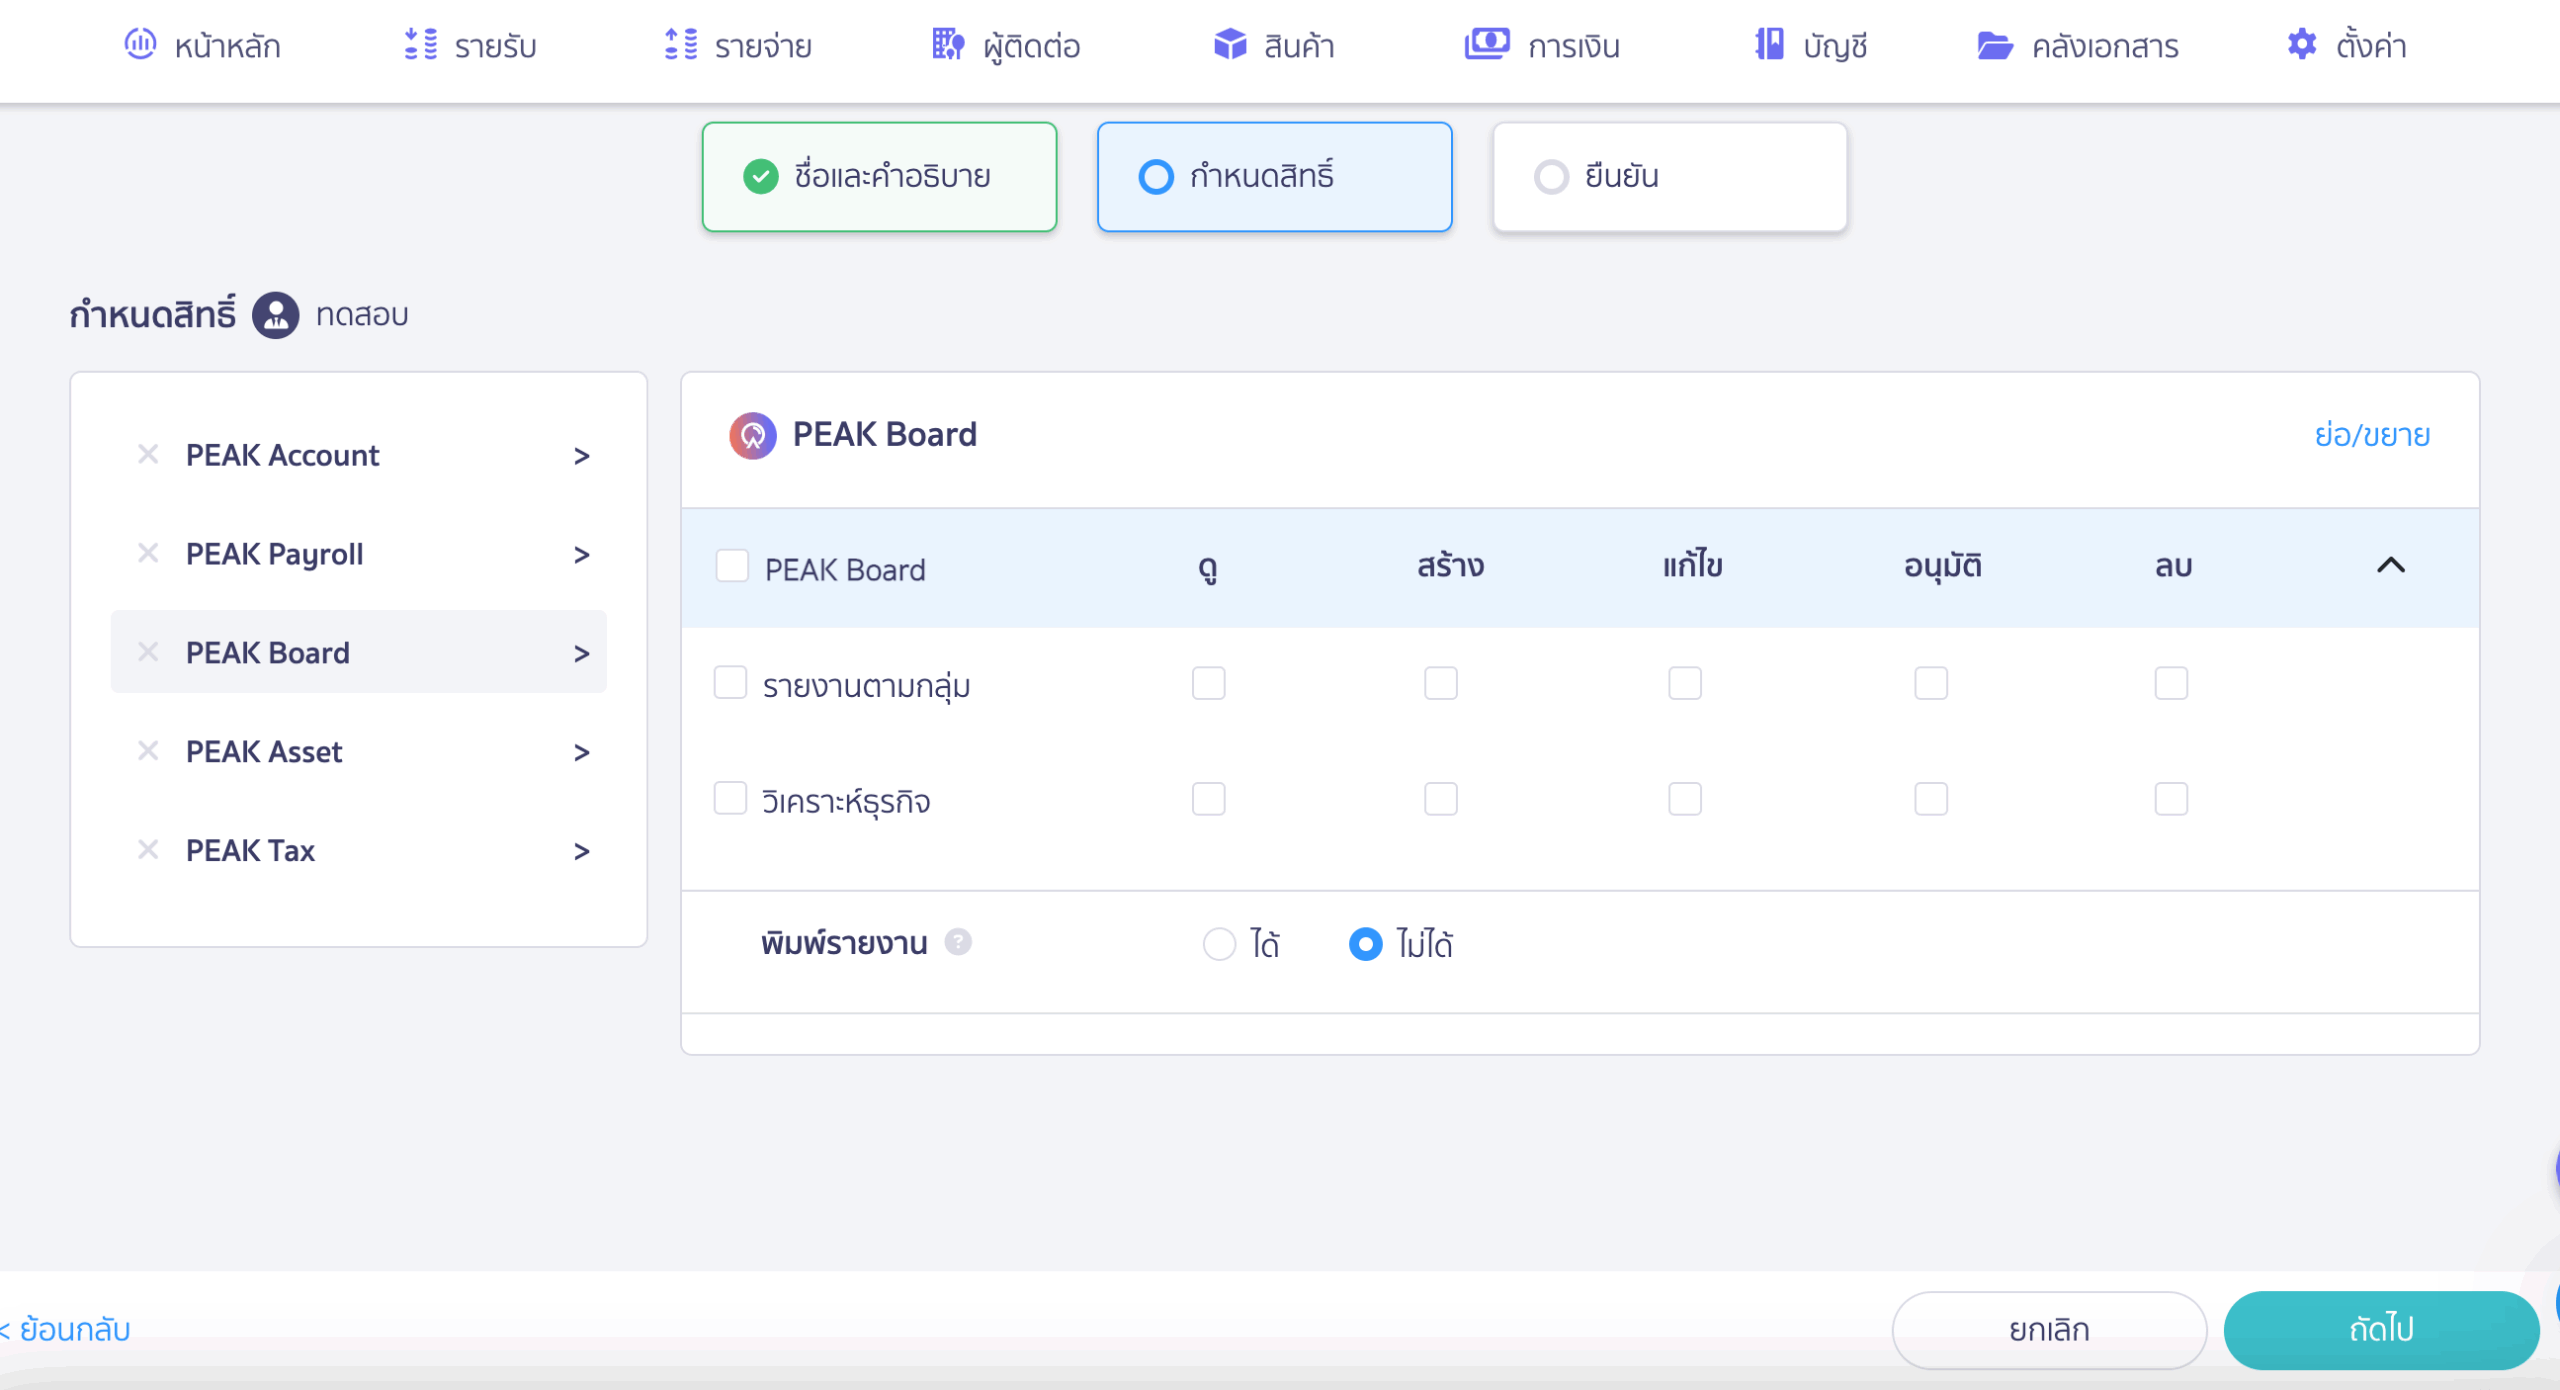Viewport: 2560px width, 1390px height.
Task: Open the หน้าหลัก menu
Action: 203,45
